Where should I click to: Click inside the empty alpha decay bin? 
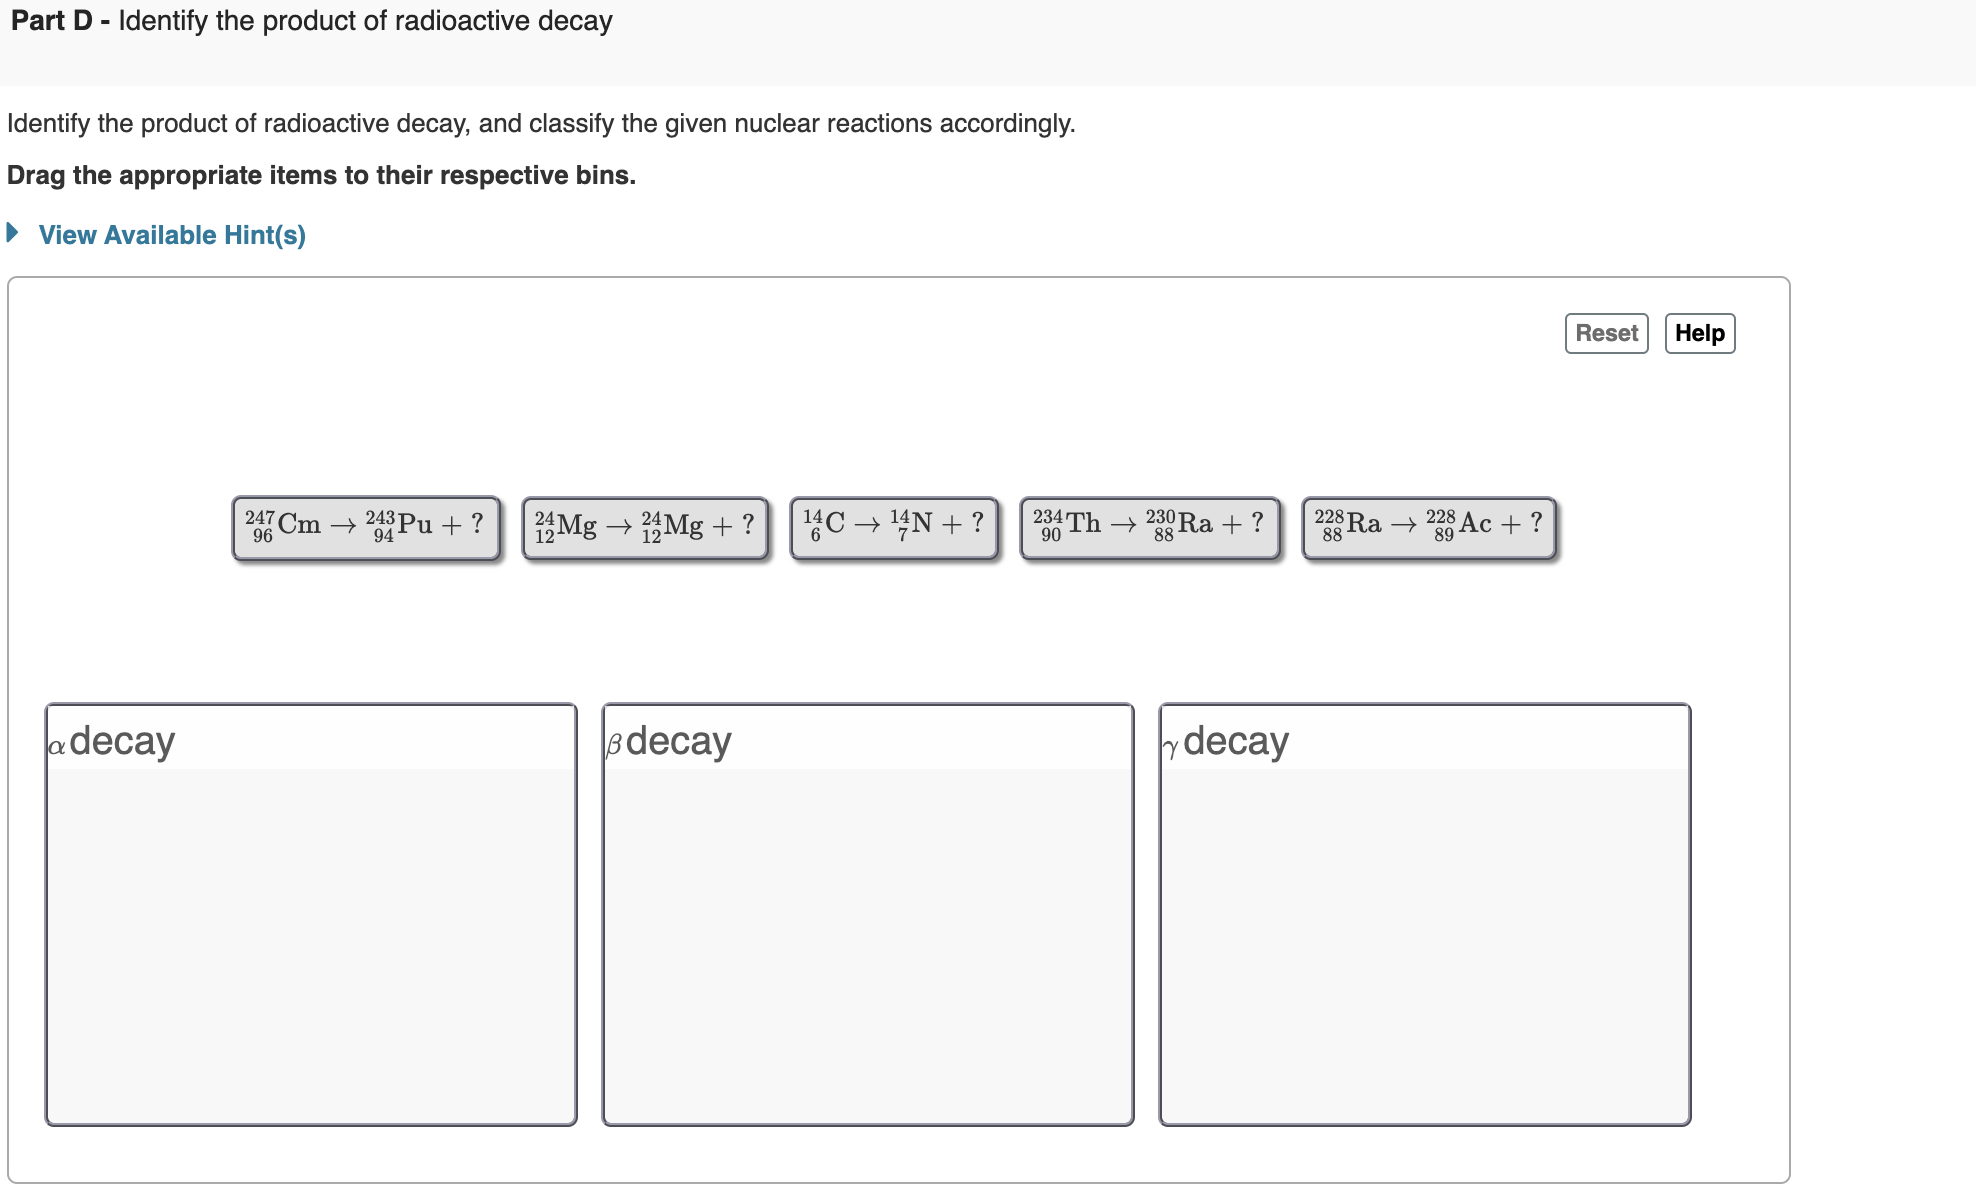coord(311,945)
